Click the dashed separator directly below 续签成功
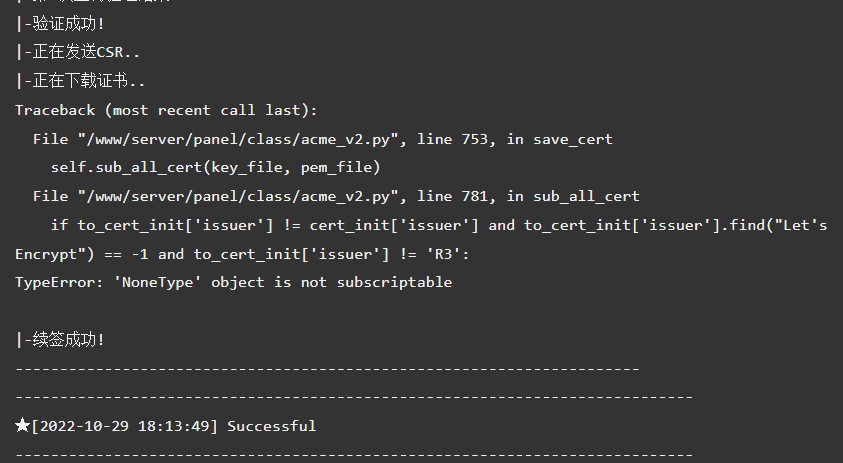This screenshot has height=463, width=843. pyautogui.click(x=327, y=369)
